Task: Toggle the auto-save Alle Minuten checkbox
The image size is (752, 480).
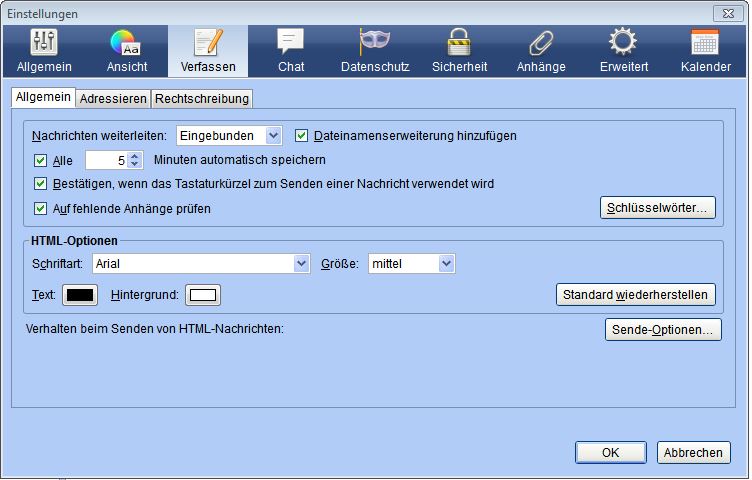Action: click(x=41, y=160)
